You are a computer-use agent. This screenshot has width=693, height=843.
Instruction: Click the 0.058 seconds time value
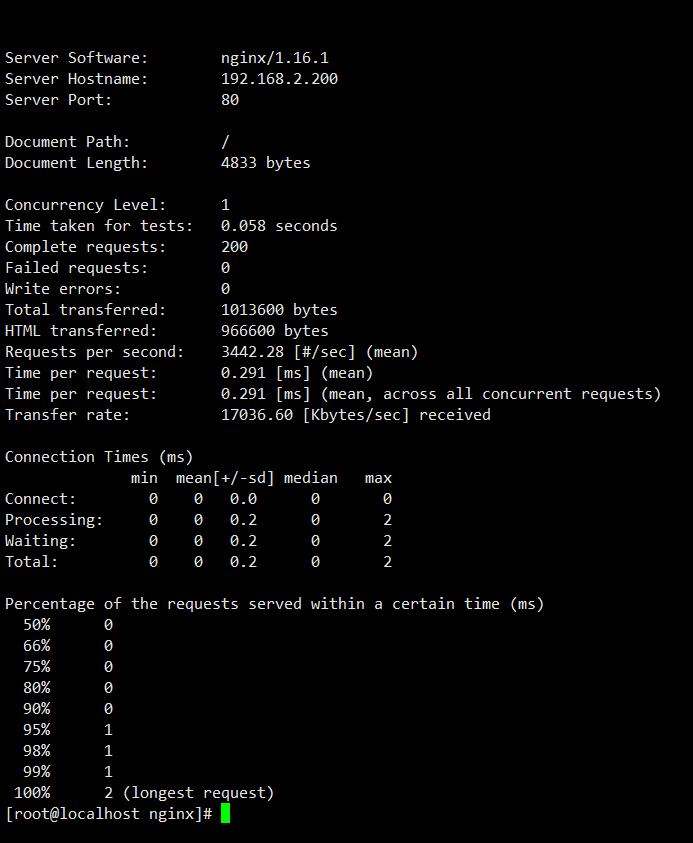tap(279, 226)
